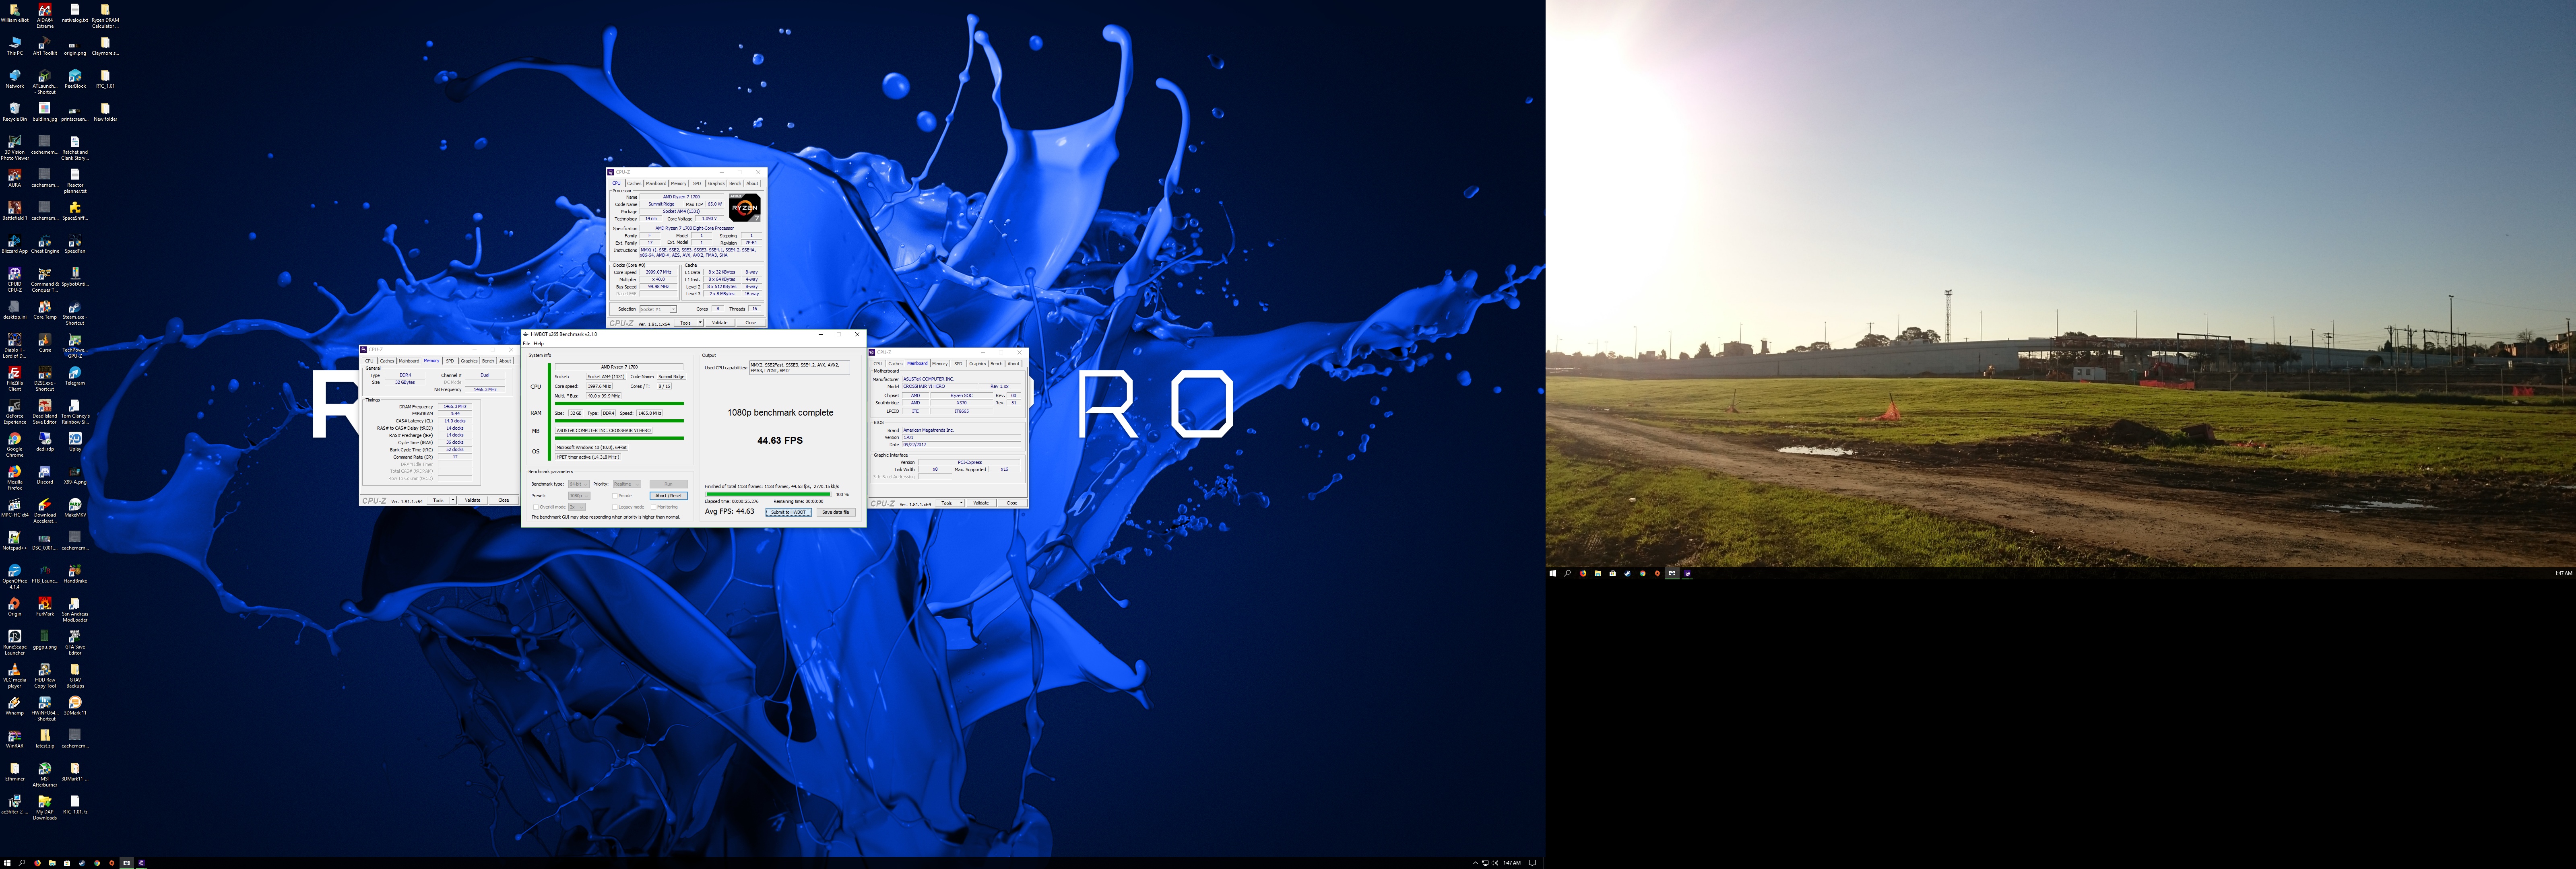This screenshot has width=2576, height=869.
Task: Click Validate in Mainboard CPU-Z window
Action: click(981, 503)
